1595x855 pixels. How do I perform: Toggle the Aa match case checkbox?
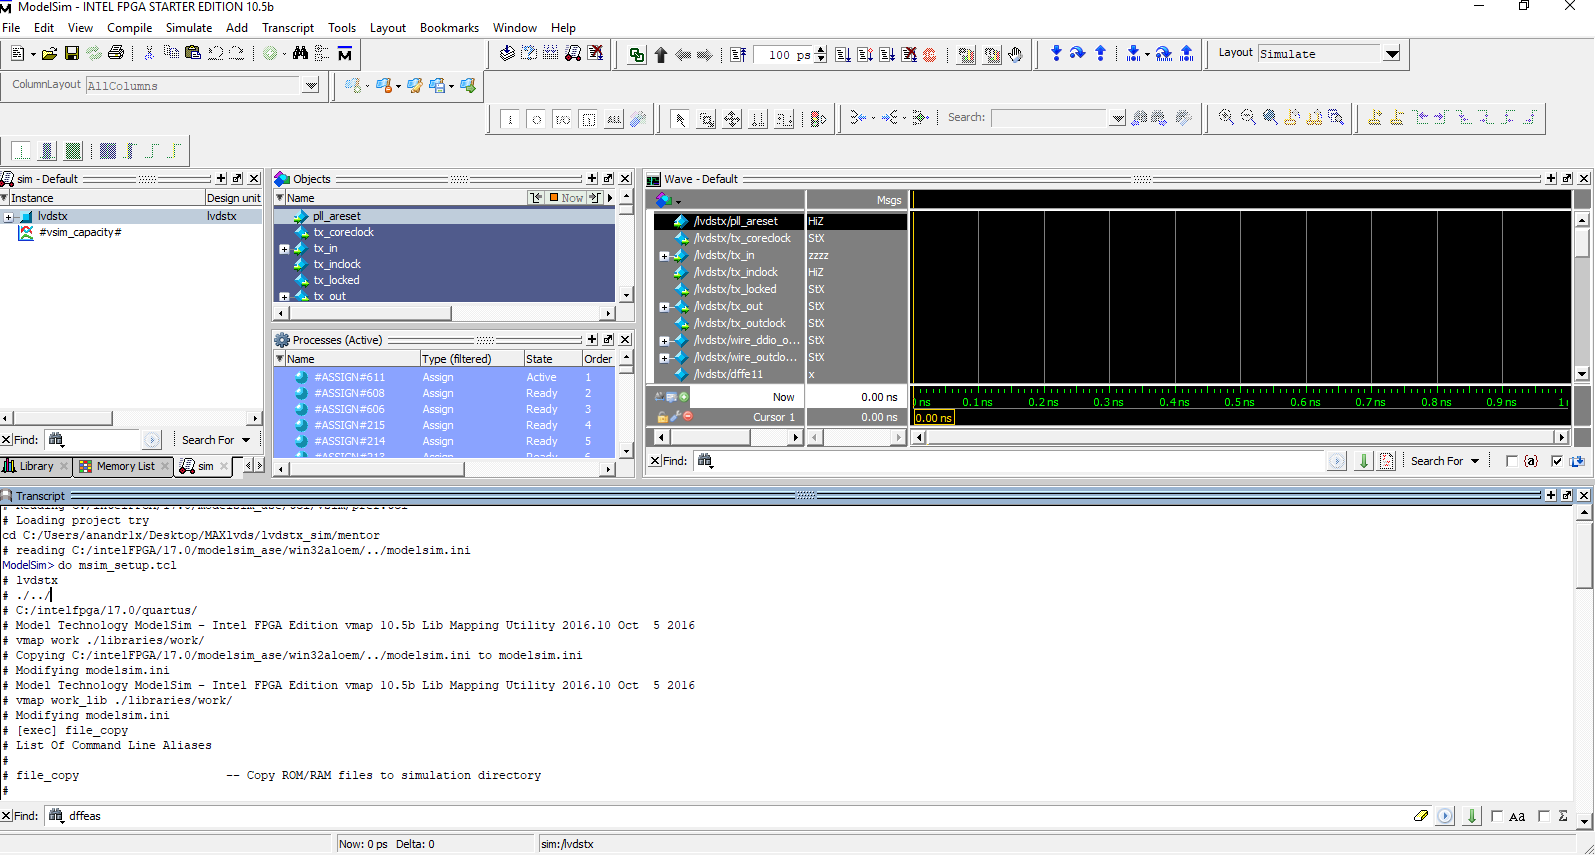tap(1497, 816)
